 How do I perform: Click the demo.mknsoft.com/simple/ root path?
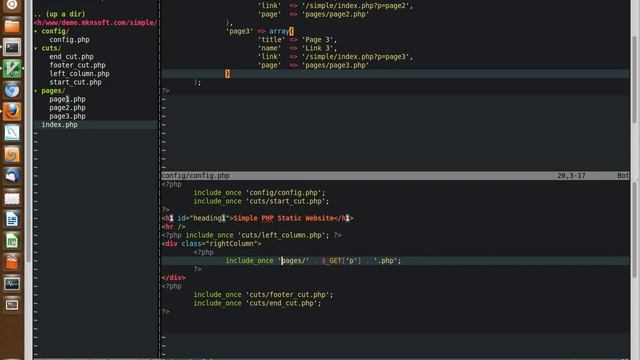(x=96, y=22)
